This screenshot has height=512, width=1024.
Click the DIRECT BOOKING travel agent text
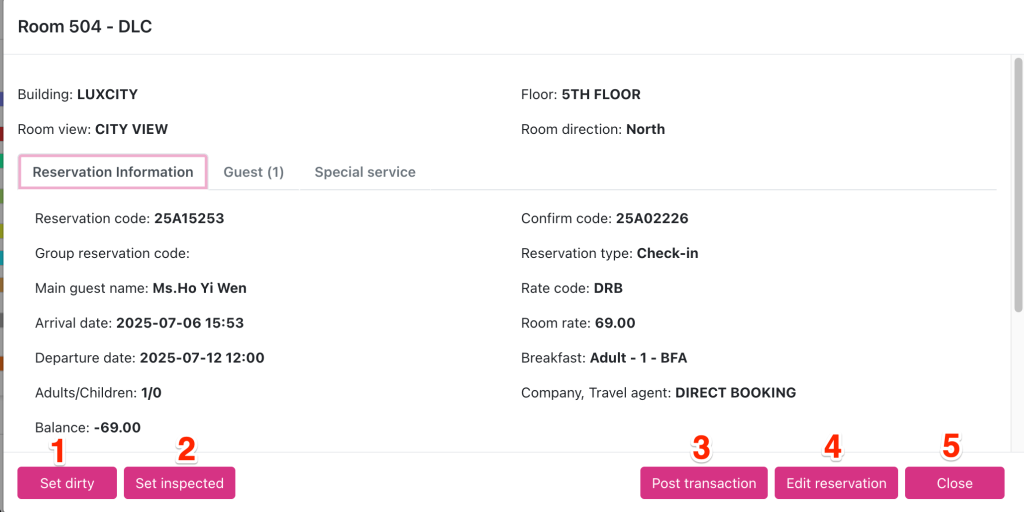click(x=735, y=393)
